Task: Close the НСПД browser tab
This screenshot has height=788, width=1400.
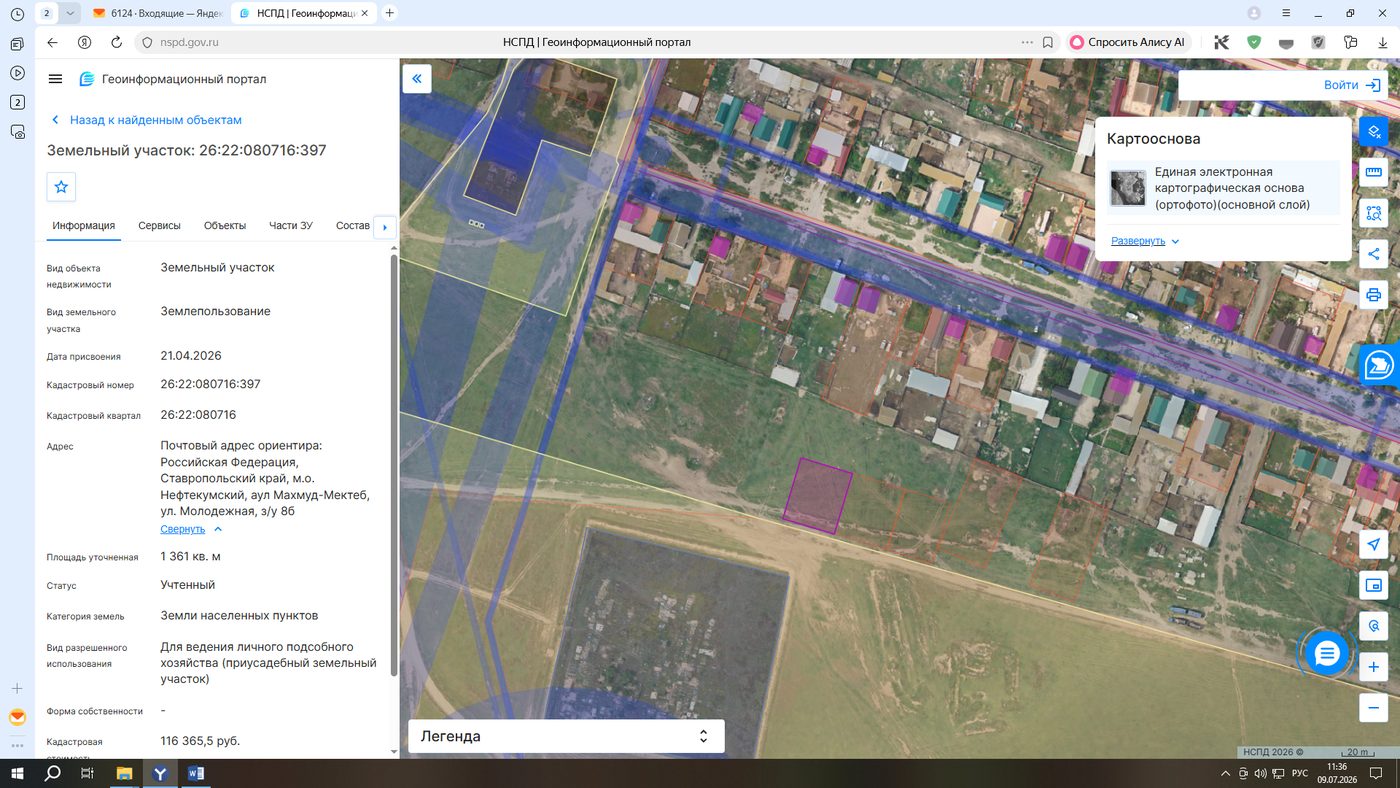Action: (x=365, y=13)
